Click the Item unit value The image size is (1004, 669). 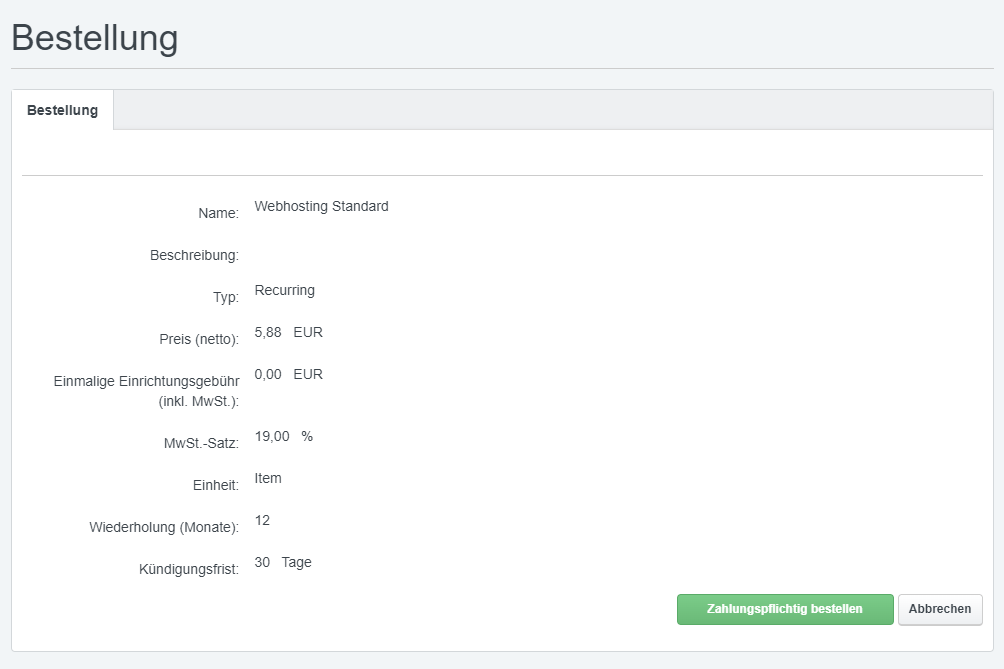[x=268, y=478]
